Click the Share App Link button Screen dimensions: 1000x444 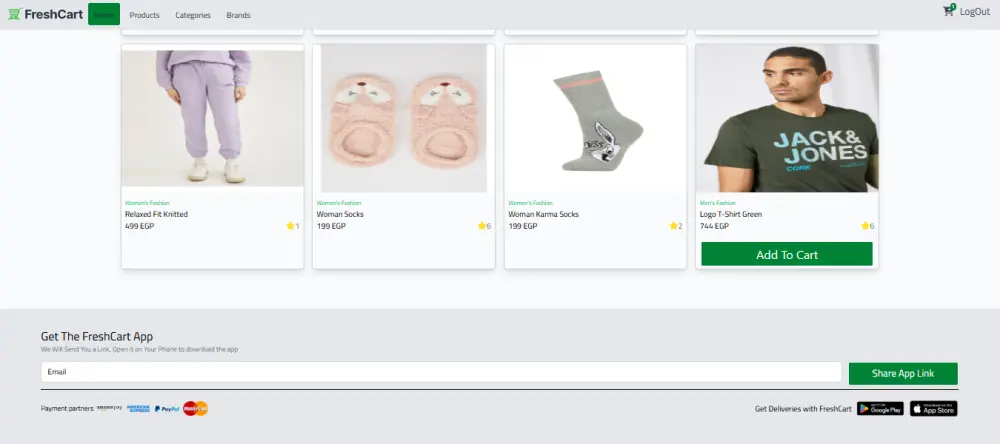coord(903,374)
